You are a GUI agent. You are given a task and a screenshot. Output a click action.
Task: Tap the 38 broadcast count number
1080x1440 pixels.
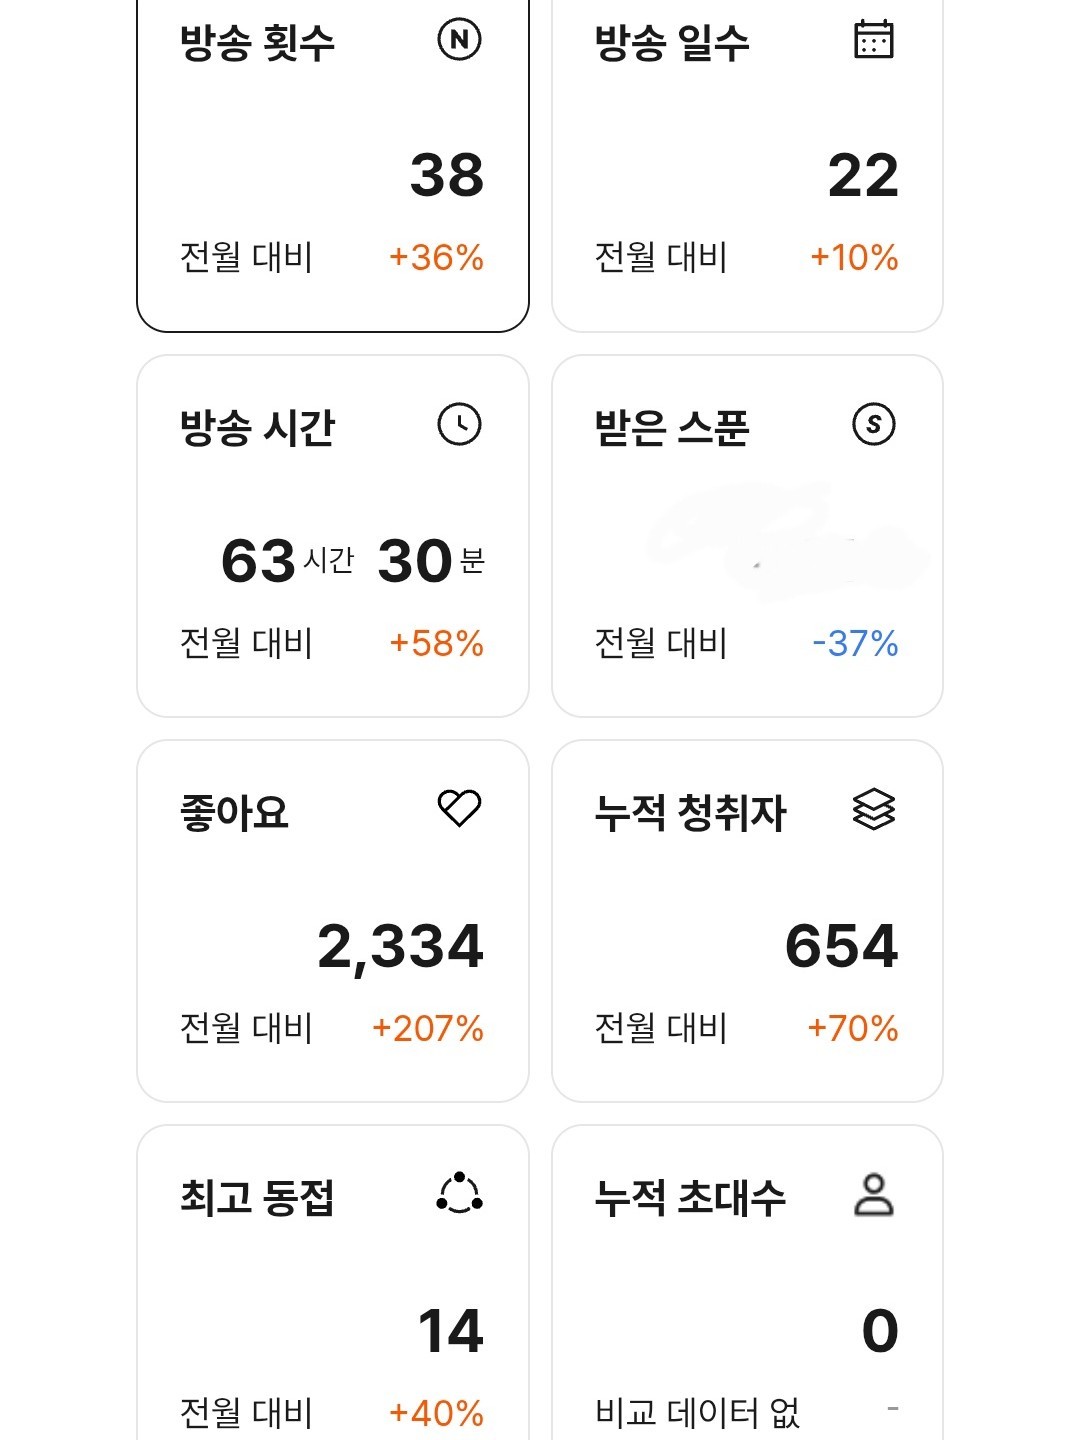coord(447,176)
